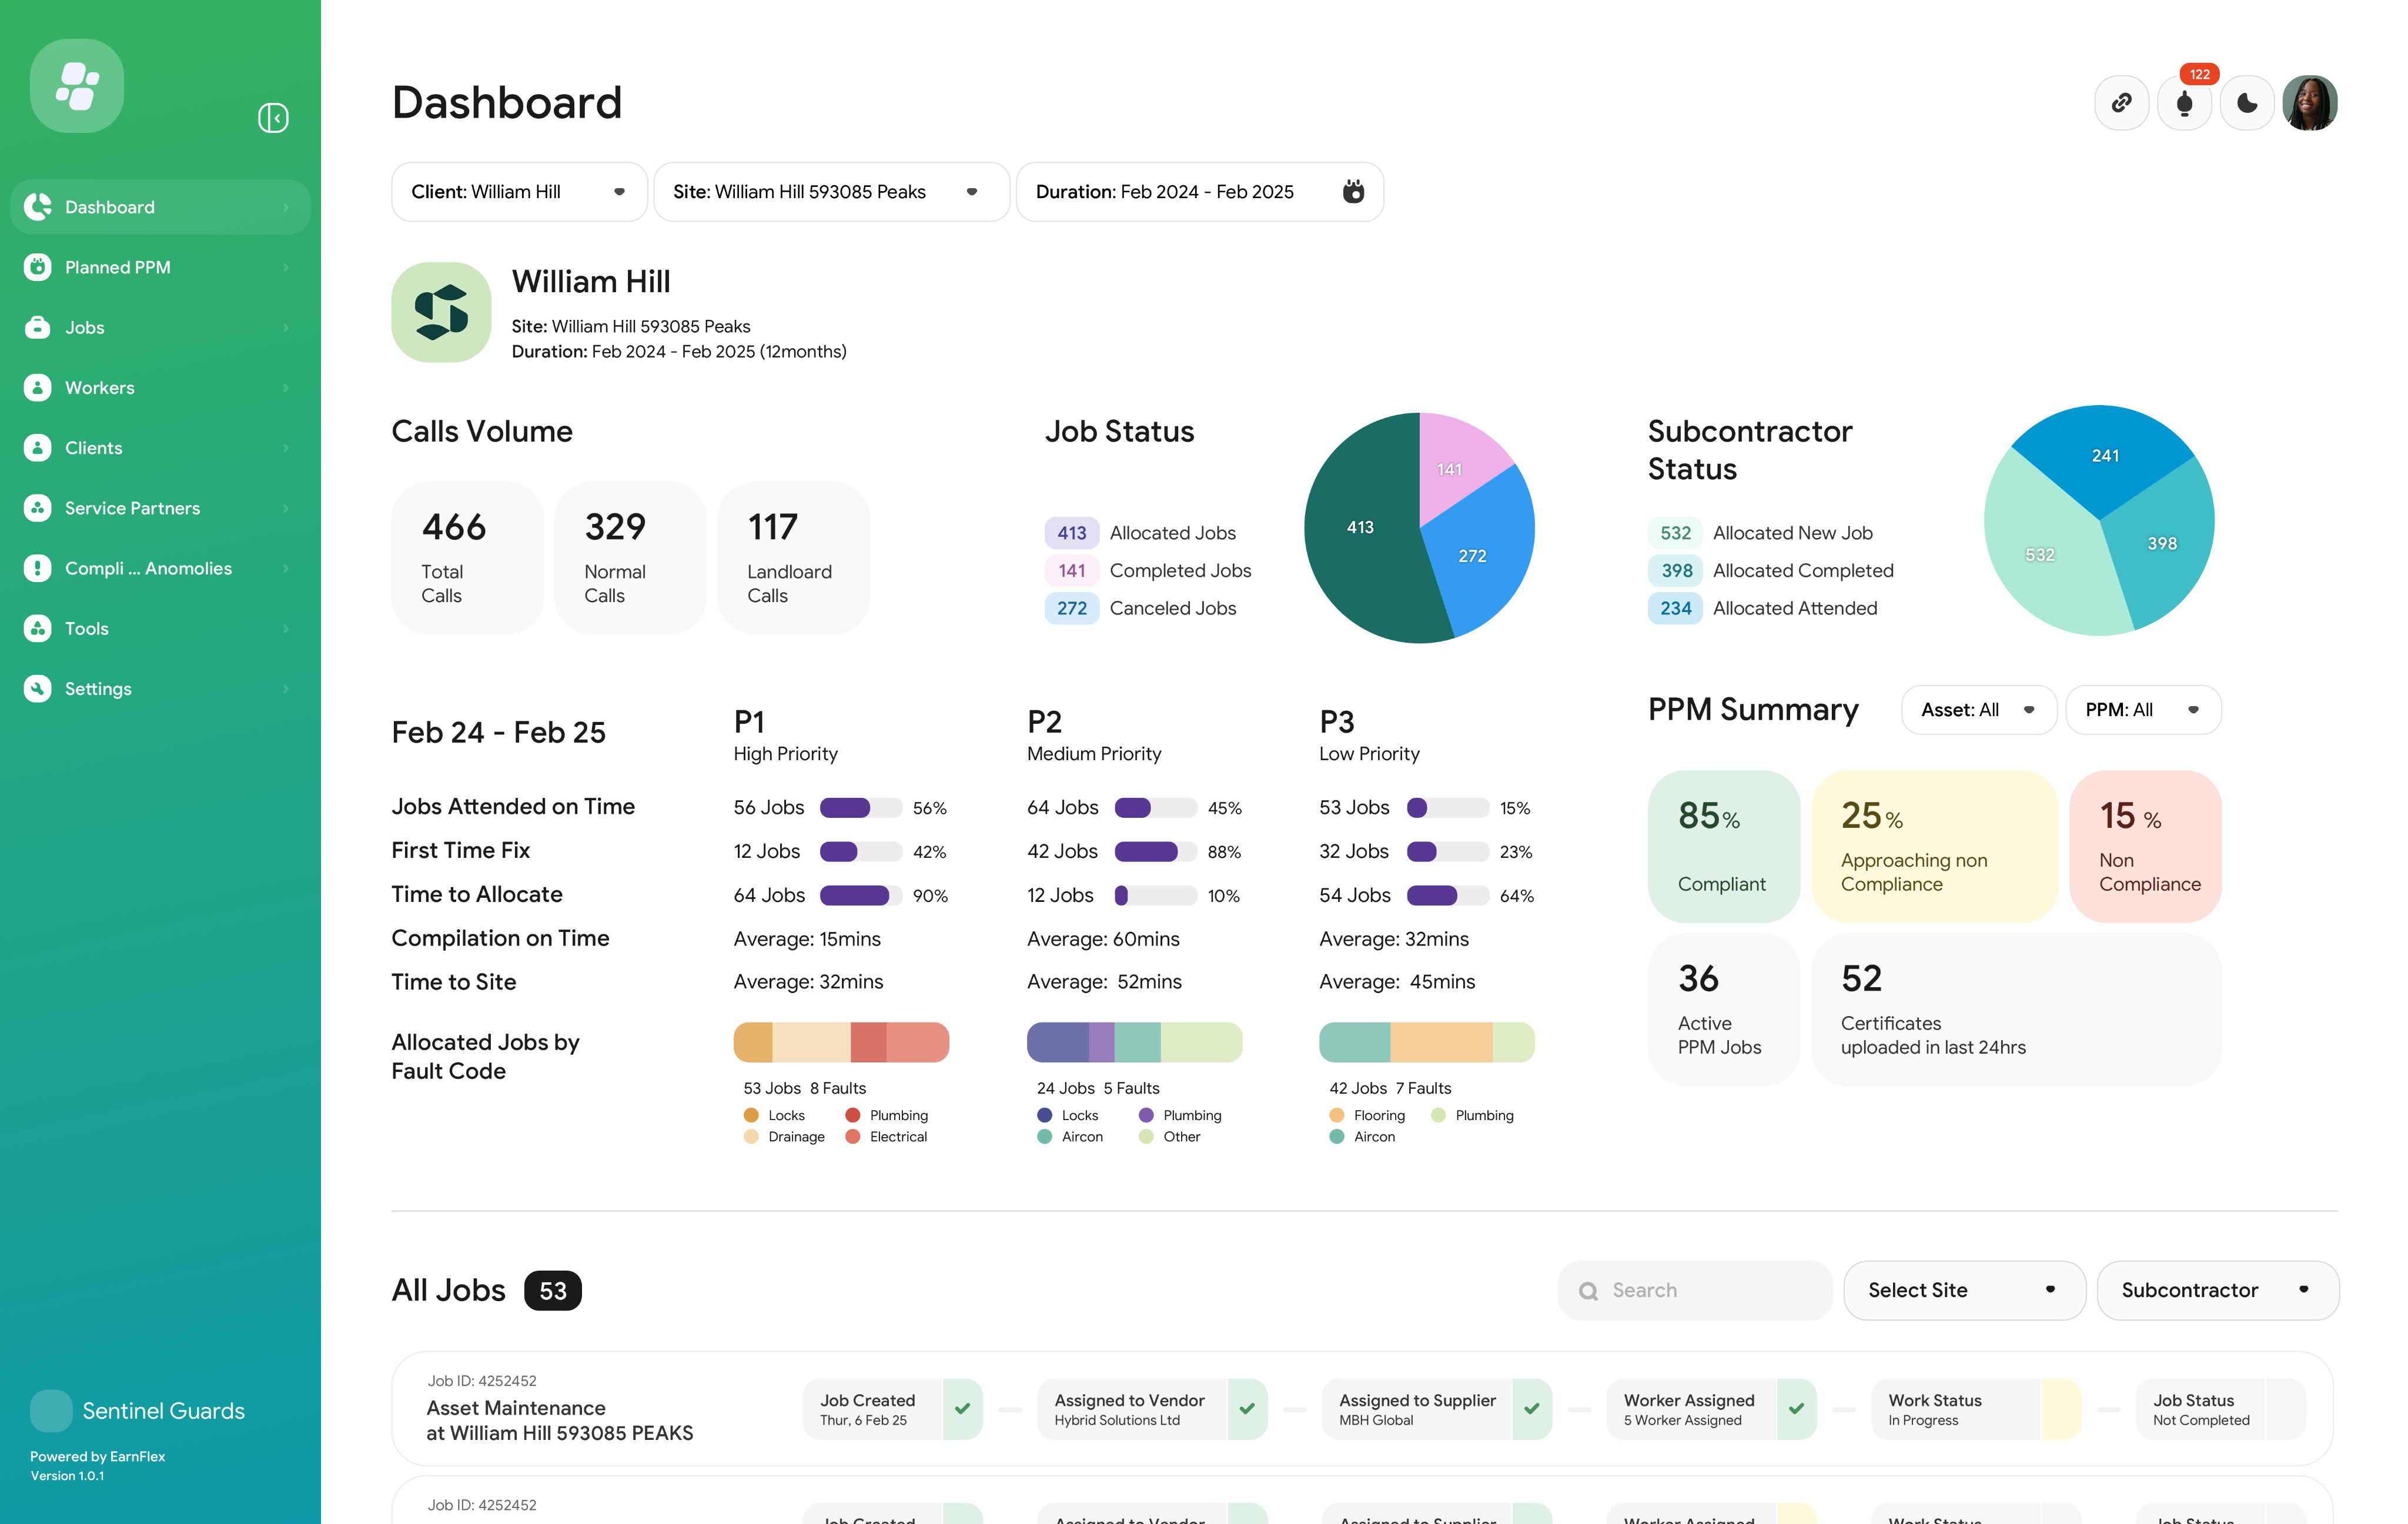
Task: Click the P3 Time to Allocate 64% bar
Action: 1447,896
